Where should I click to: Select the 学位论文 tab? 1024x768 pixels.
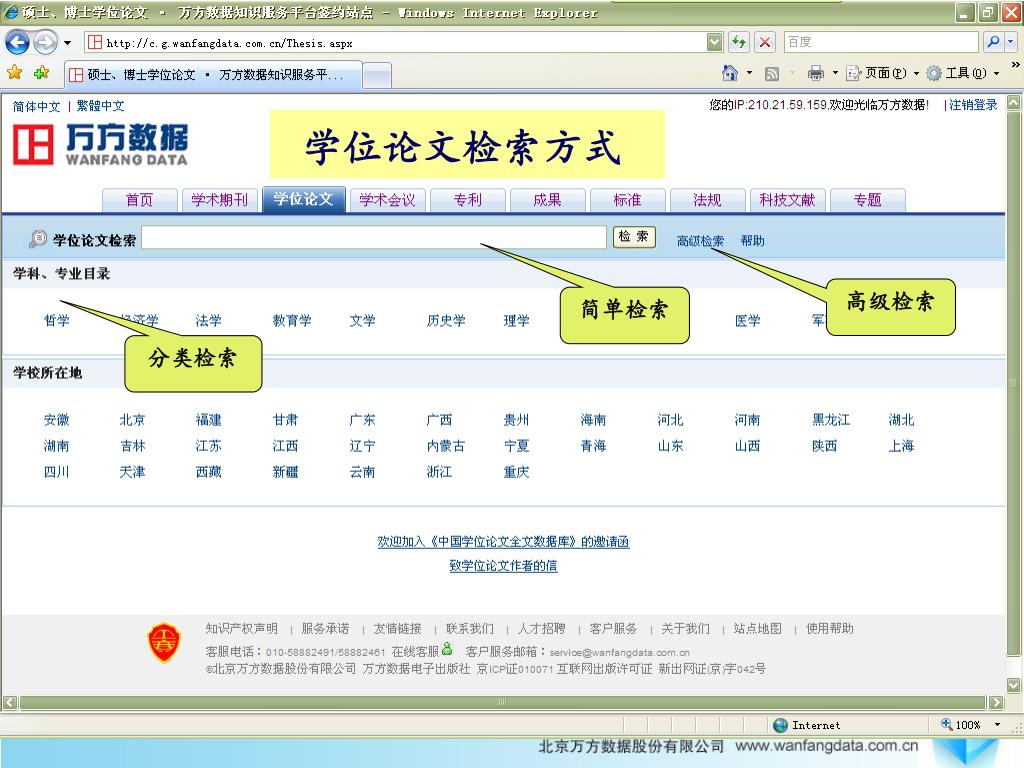tap(303, 199)
